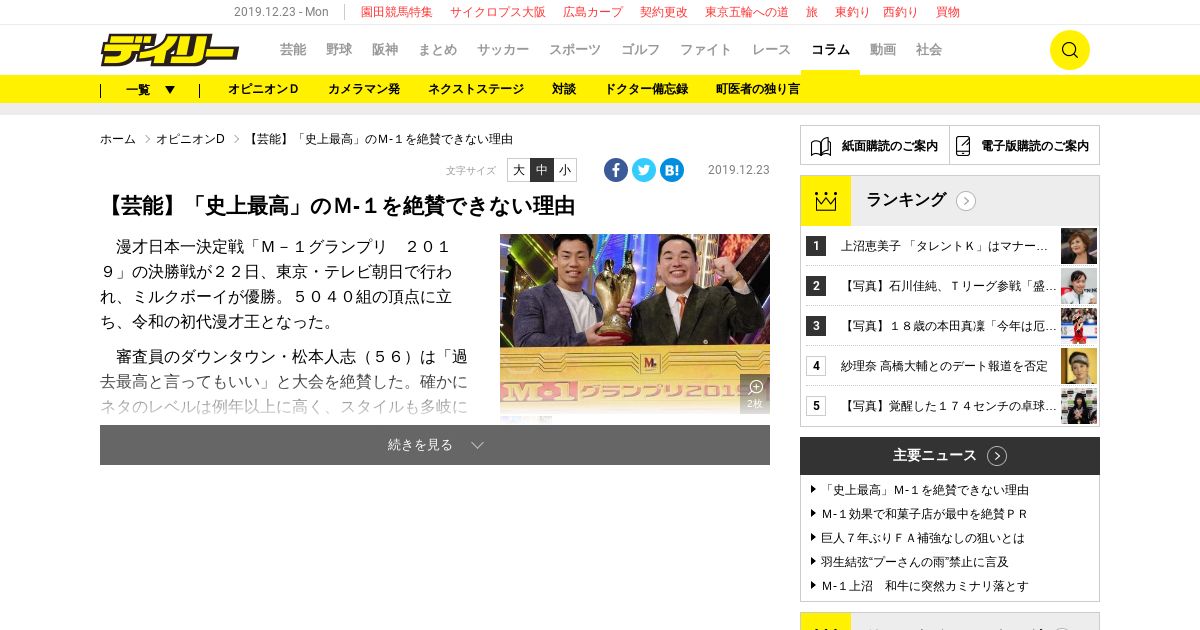1200x630 pixels.
Task: Click the Daily (デイリー) logo
Action: [x=170, y=50]
